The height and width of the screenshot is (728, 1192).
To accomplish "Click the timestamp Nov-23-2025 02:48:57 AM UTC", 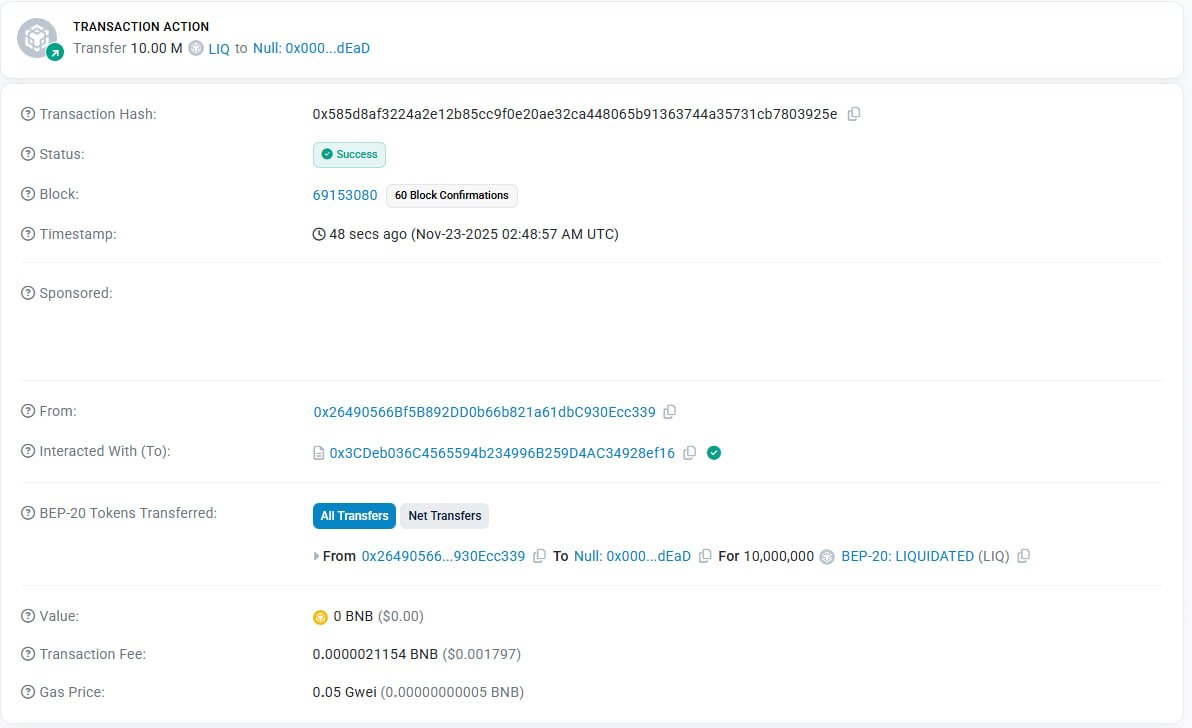I will coord(515,234).
